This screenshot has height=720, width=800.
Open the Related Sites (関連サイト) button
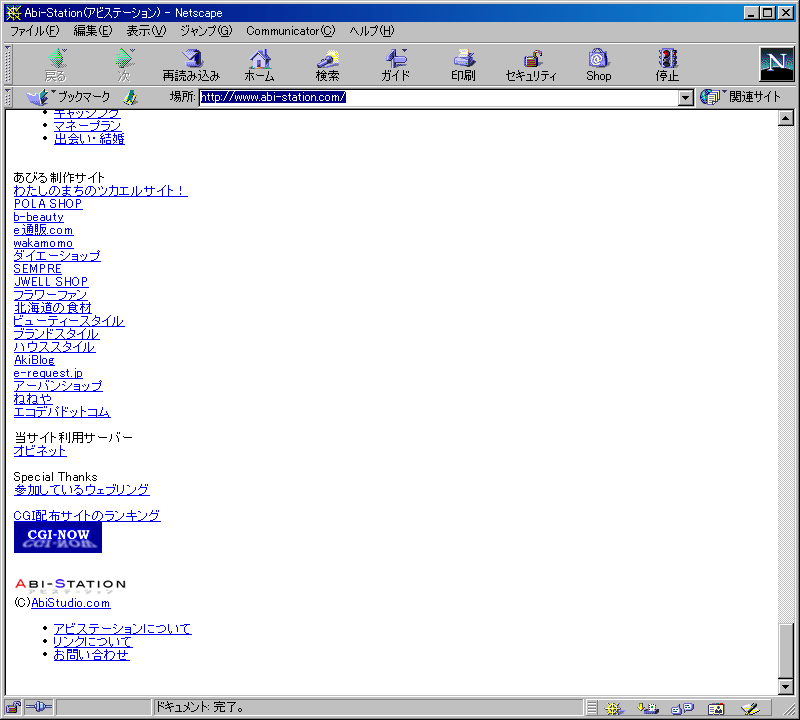tap(740, 96)
